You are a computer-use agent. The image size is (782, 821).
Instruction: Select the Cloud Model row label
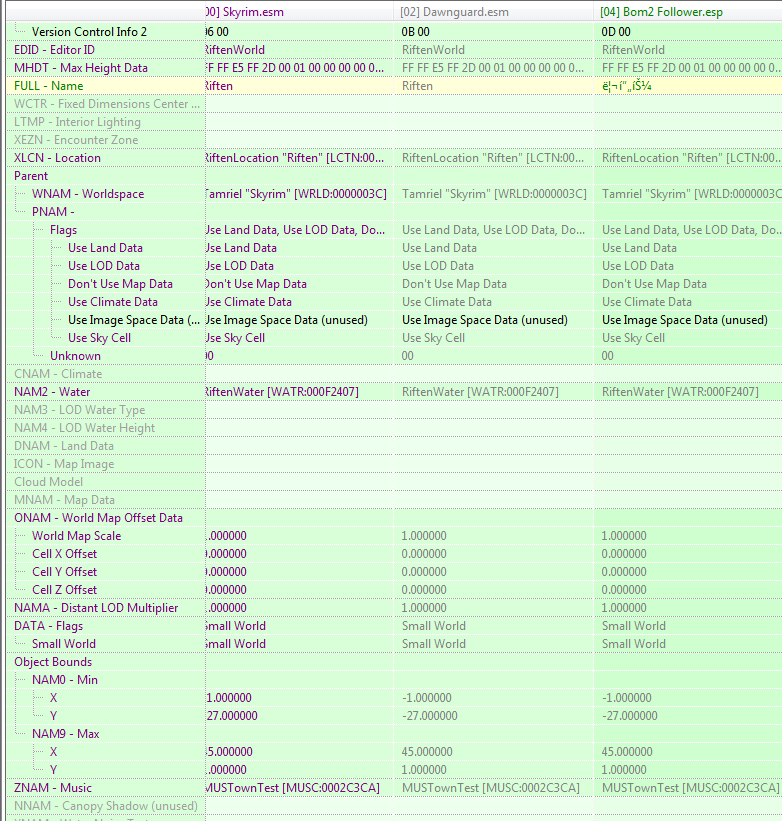point(48,482)
